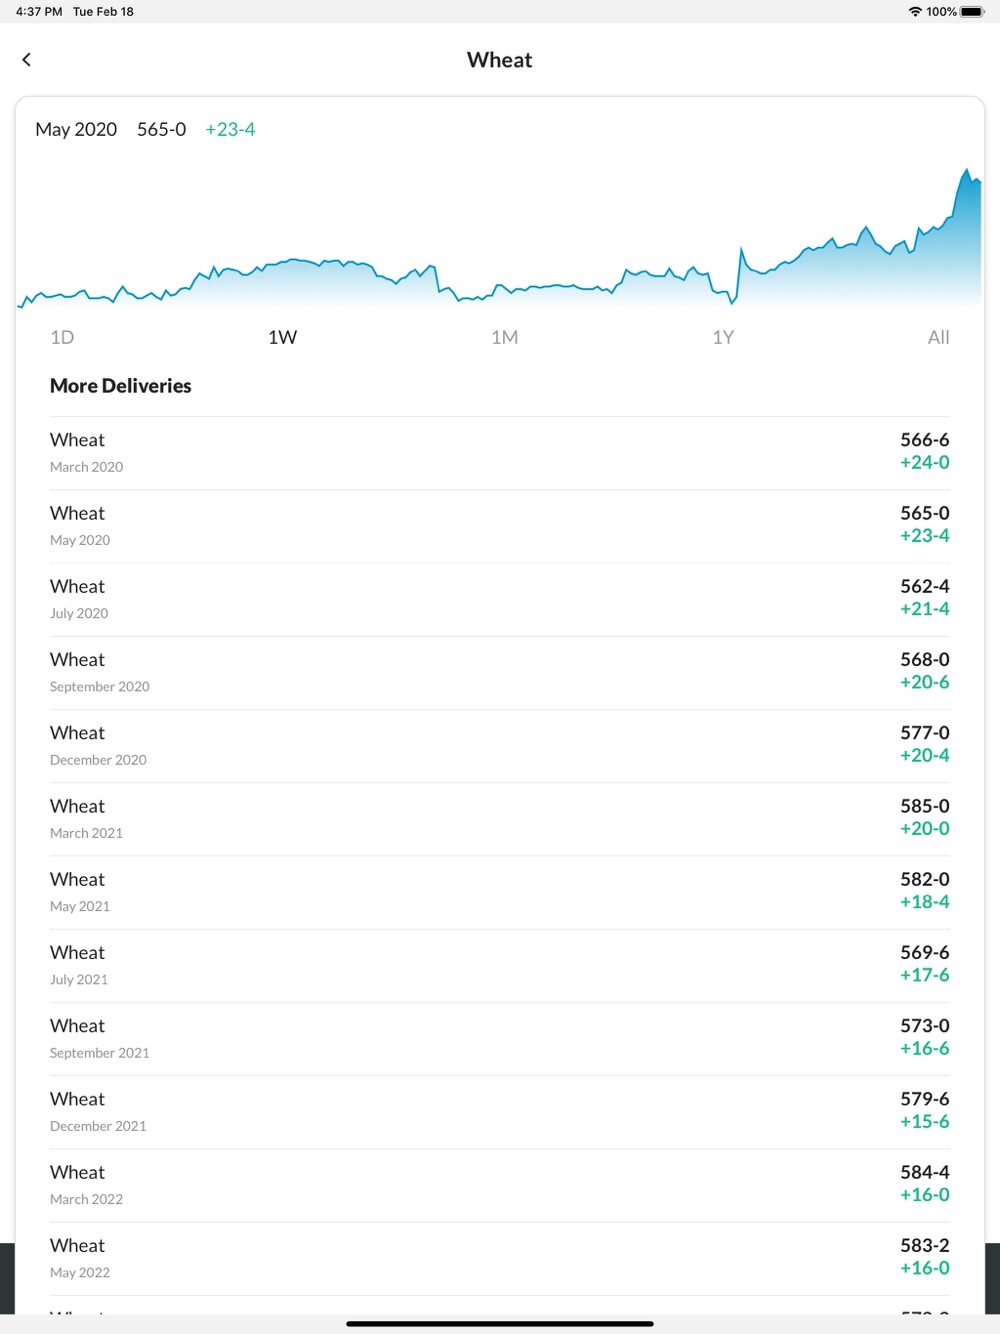Select the 1D chart range
Image resolution: width=1000 pixels, height=1334 pixels.
point(62,337)
